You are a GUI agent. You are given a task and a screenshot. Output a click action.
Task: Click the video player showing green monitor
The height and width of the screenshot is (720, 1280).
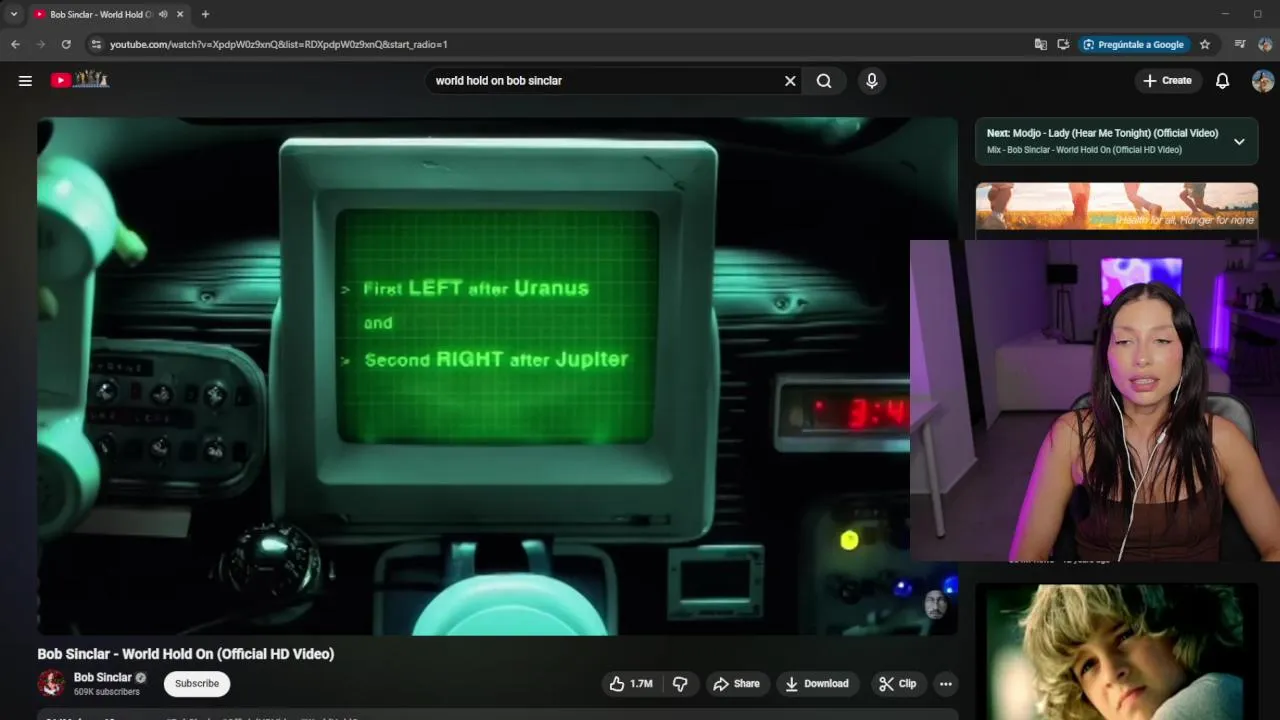[497, 376]
